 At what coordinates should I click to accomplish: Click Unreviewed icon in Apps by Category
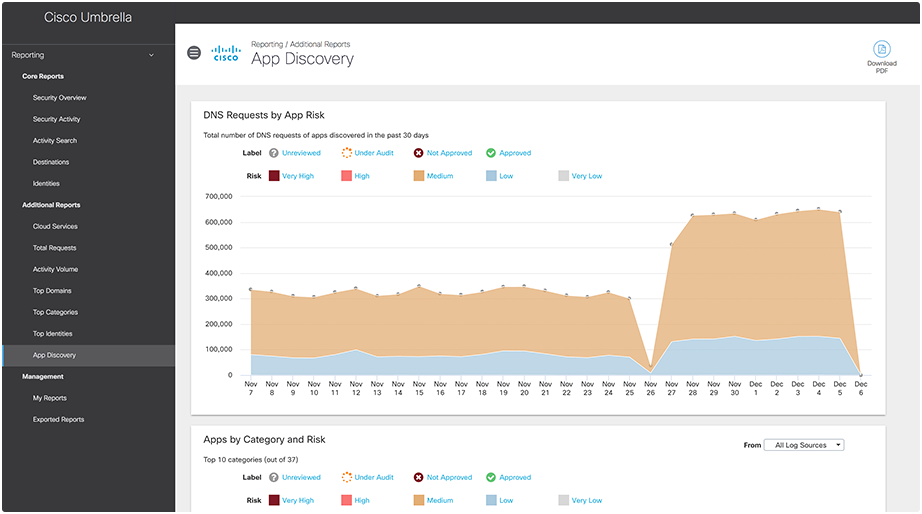pyautogui.click(x=273, y=478)
